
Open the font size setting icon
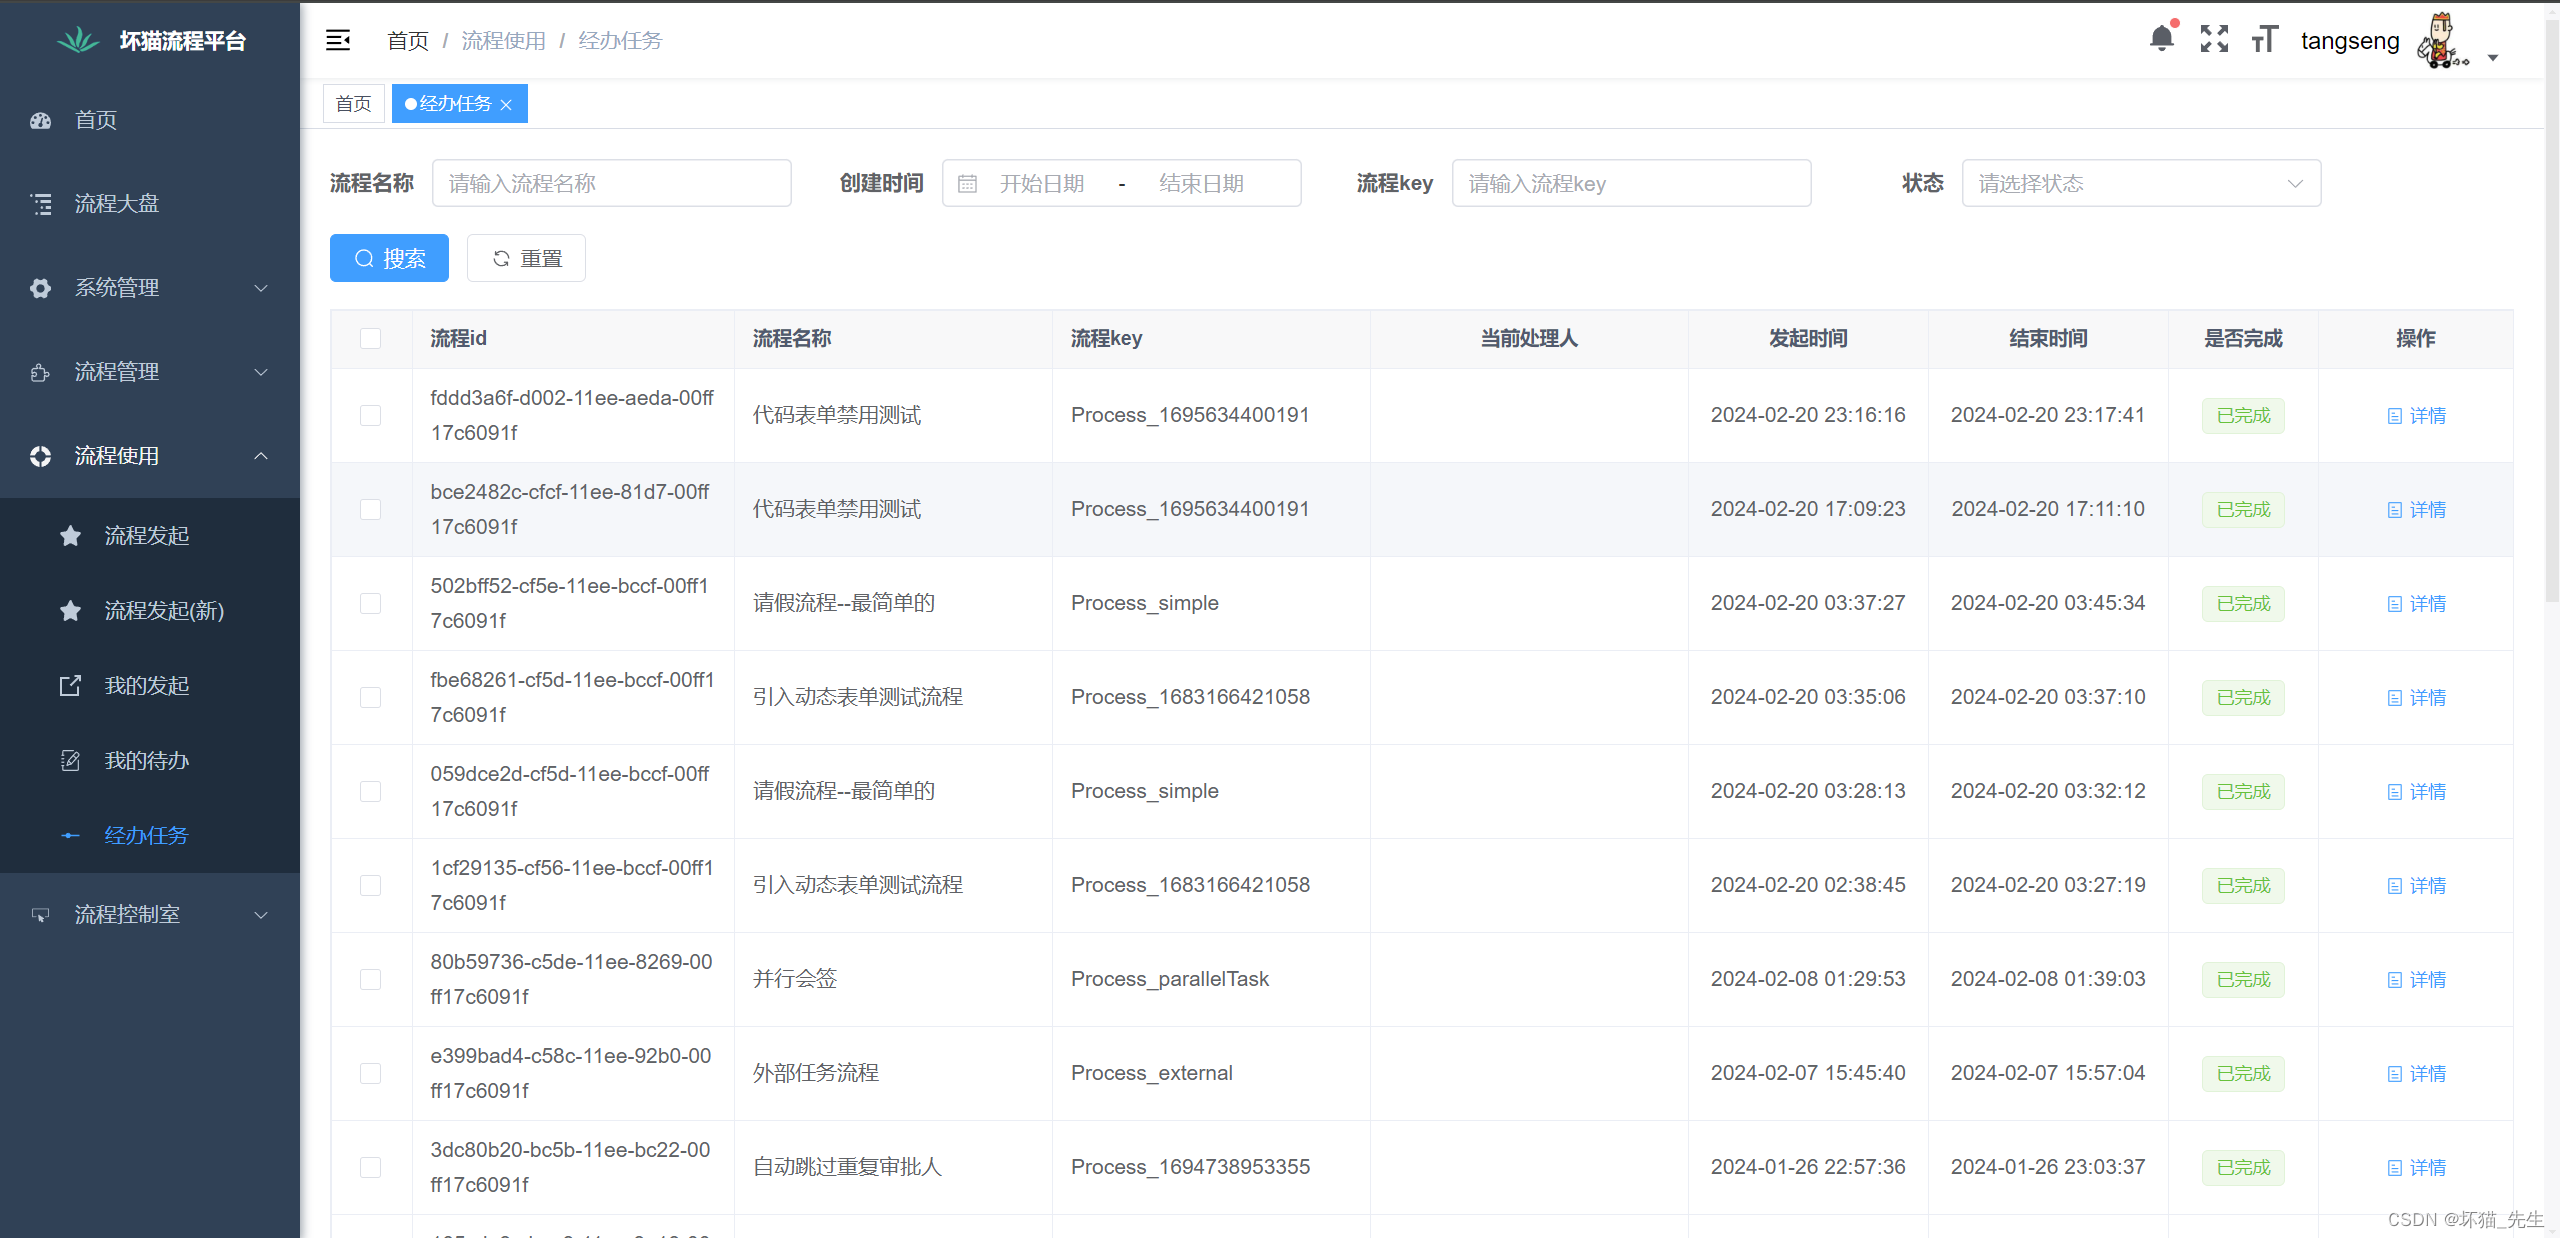coord(2264,39)
